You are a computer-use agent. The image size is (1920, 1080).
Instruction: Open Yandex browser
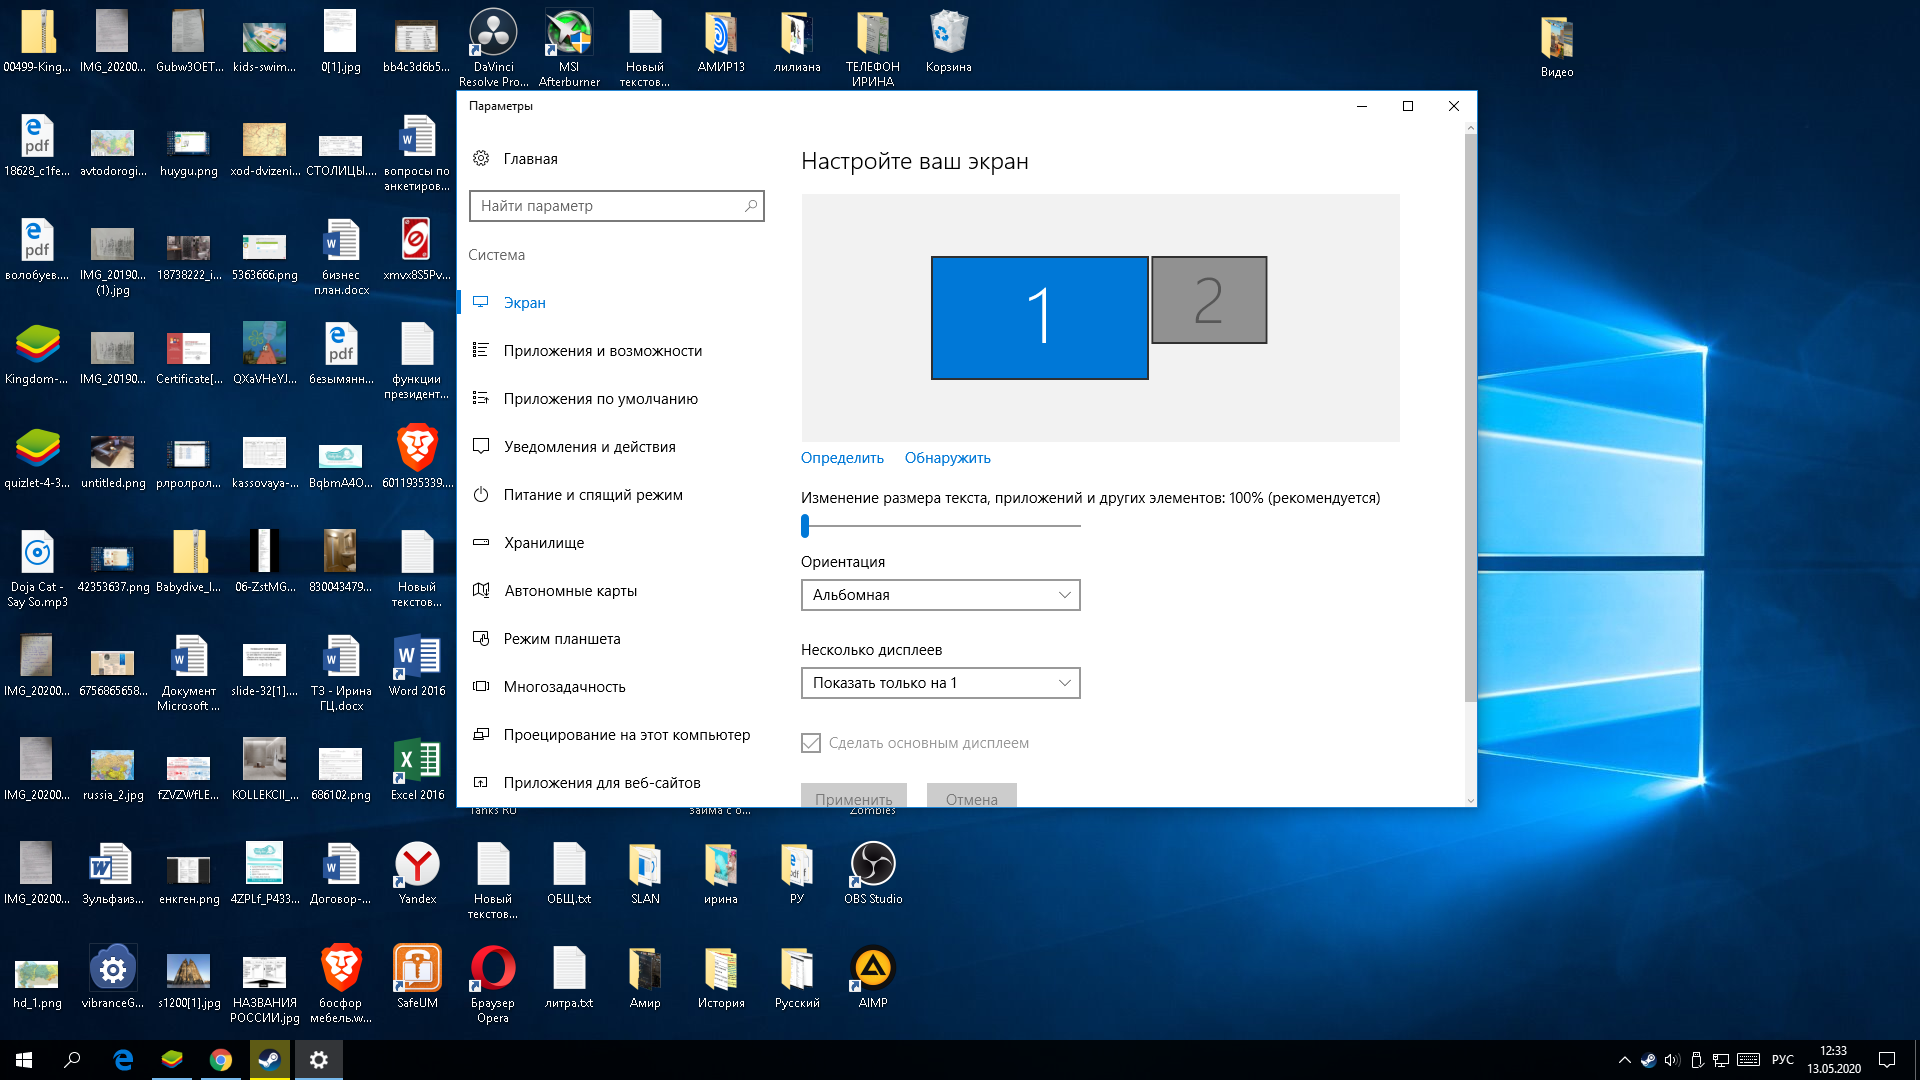point(415,864)
